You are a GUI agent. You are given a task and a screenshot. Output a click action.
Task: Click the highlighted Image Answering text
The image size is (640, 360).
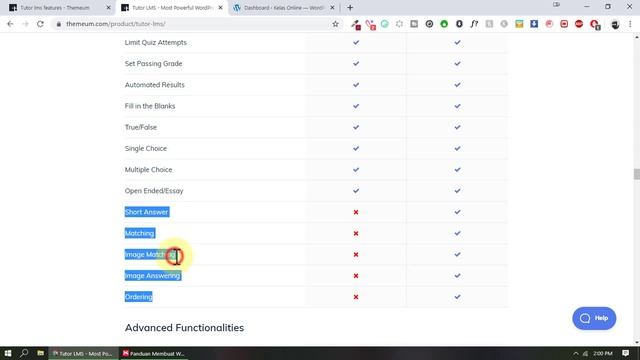[x=153, y=276]
